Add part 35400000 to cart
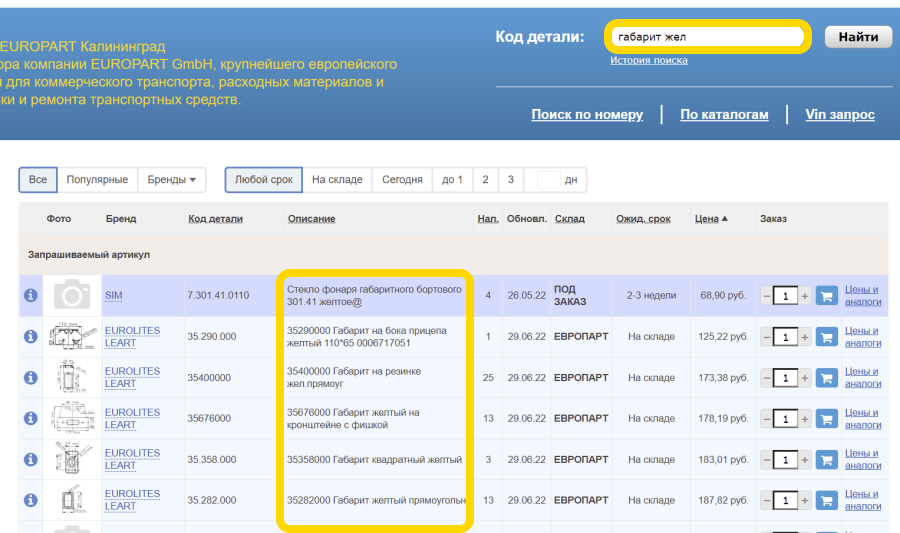Screen dimensions: 900x533 coord(827,378)
